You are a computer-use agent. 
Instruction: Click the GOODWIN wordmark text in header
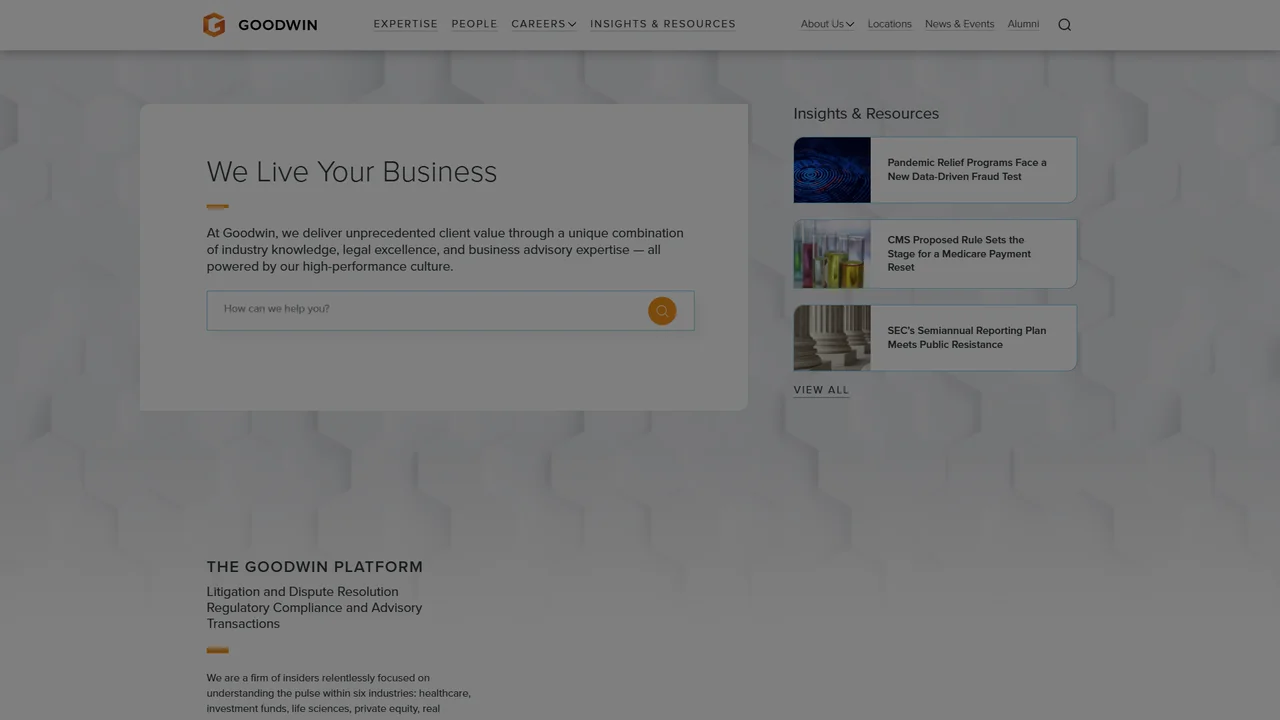[278, 25]
